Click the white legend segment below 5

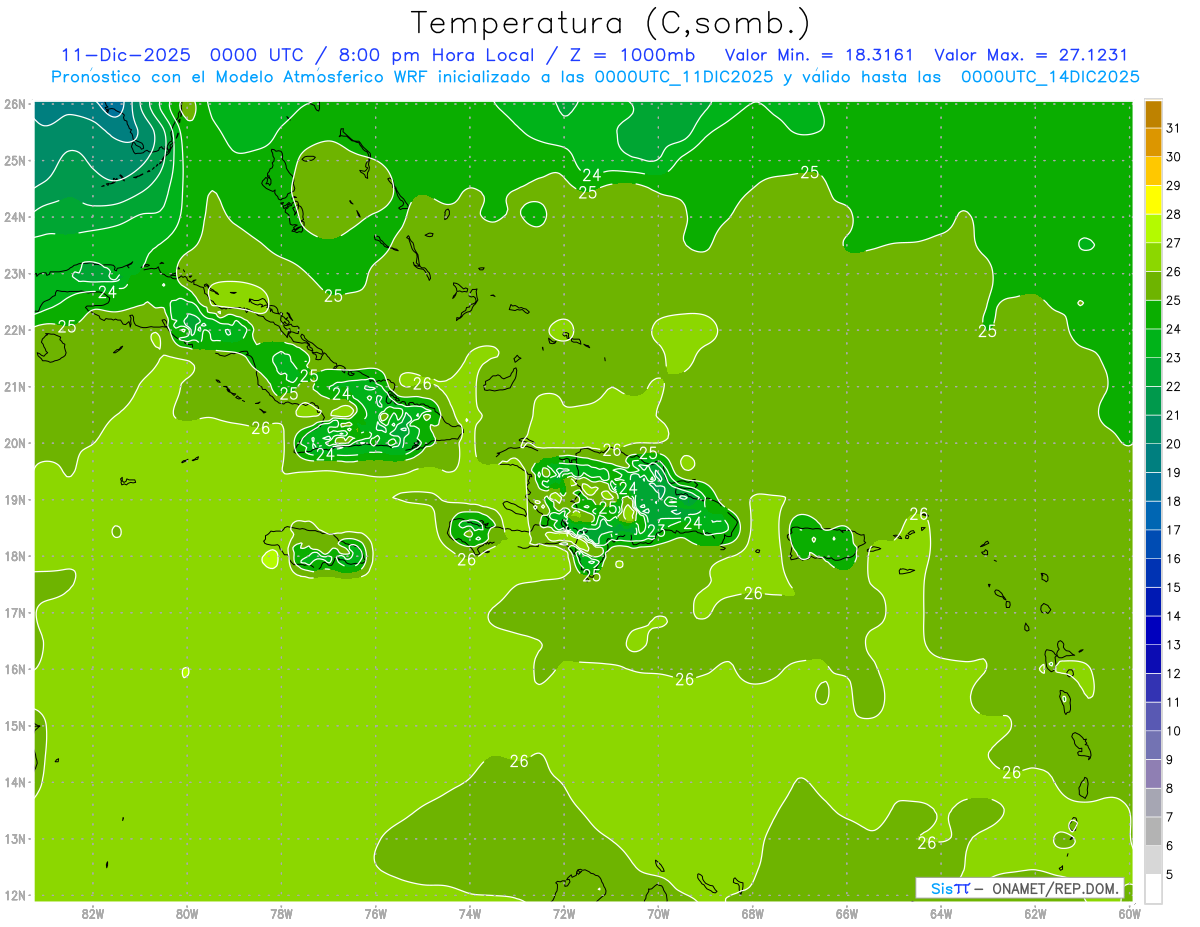[1153, 888]
